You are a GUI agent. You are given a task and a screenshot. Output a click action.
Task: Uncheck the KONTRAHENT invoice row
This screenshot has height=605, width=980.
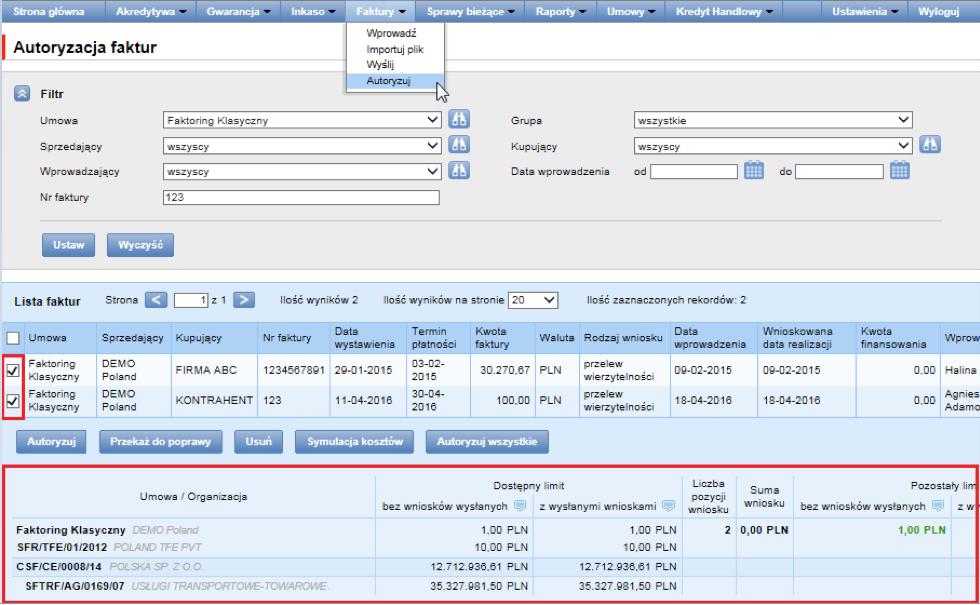tap(12, 401)
